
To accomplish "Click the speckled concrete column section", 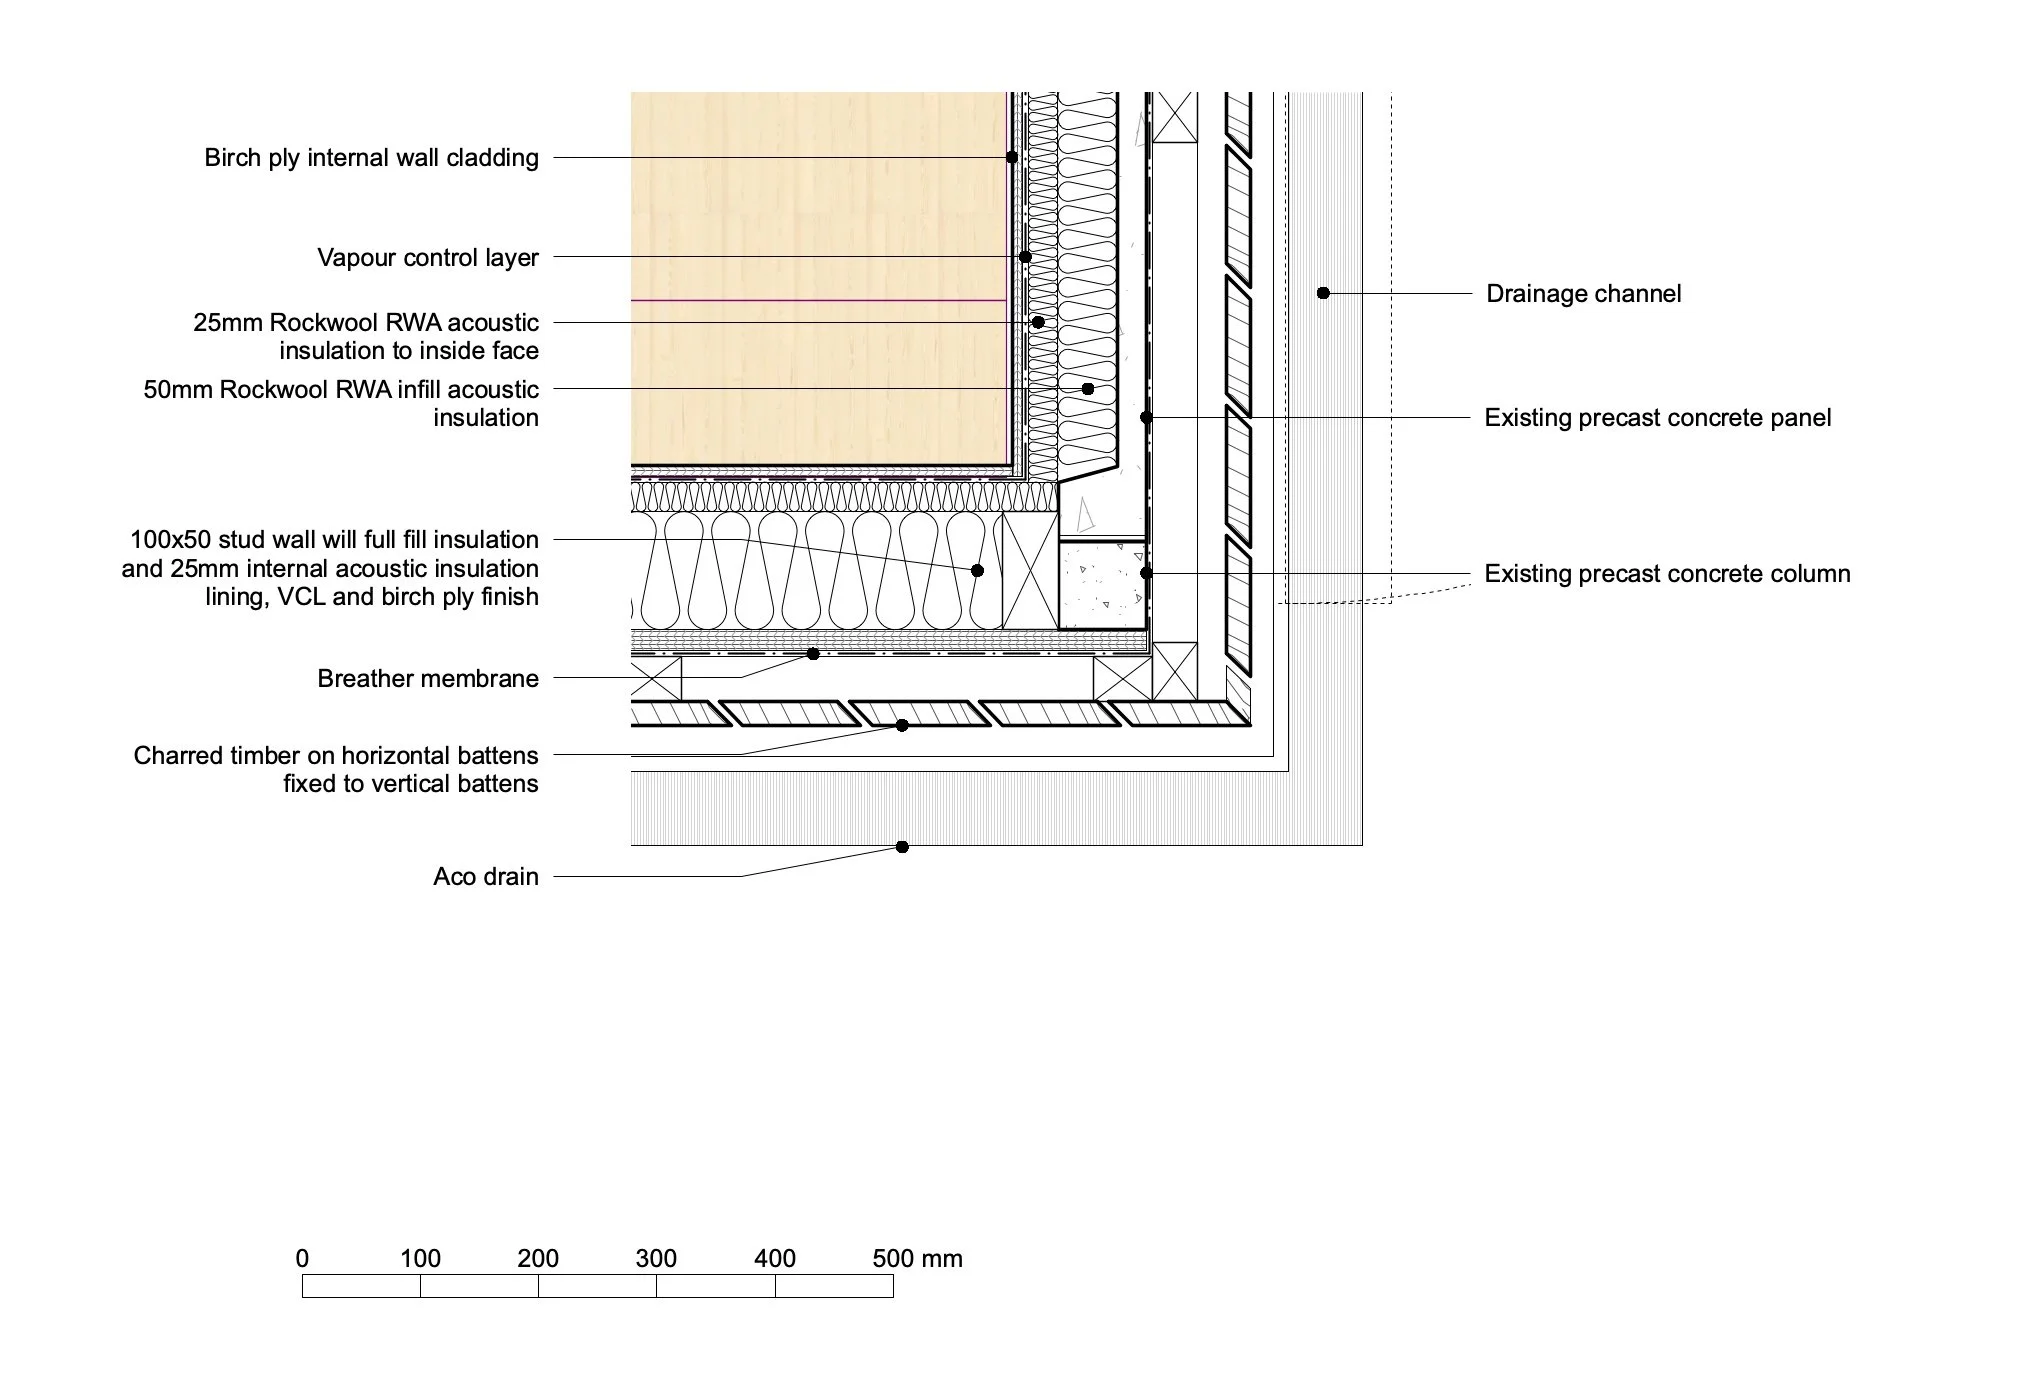I will 1102,585.
